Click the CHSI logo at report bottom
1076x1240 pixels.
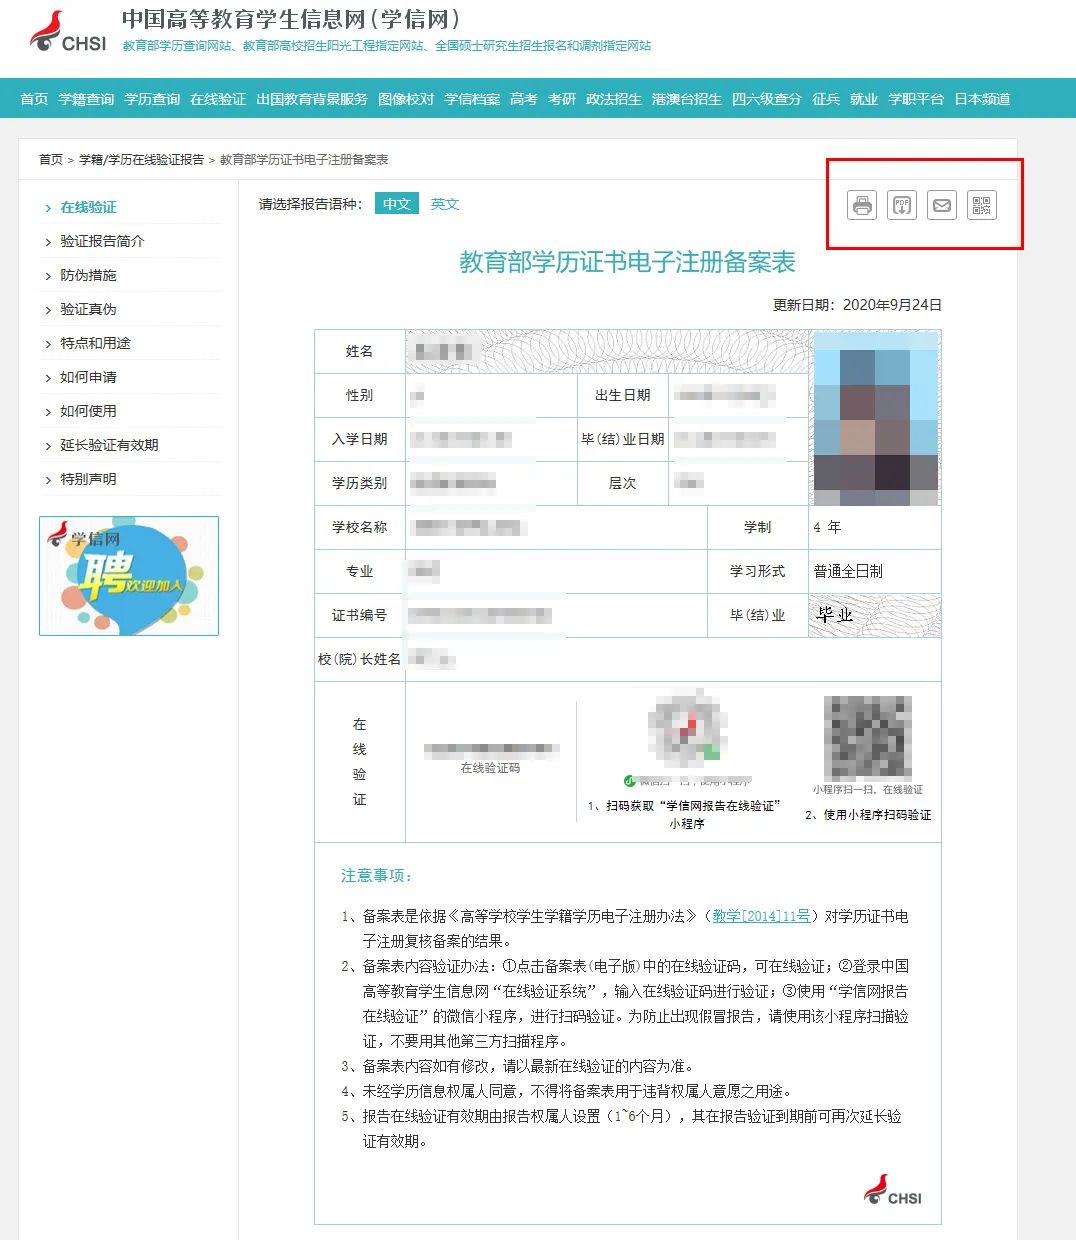point(893,1190)
